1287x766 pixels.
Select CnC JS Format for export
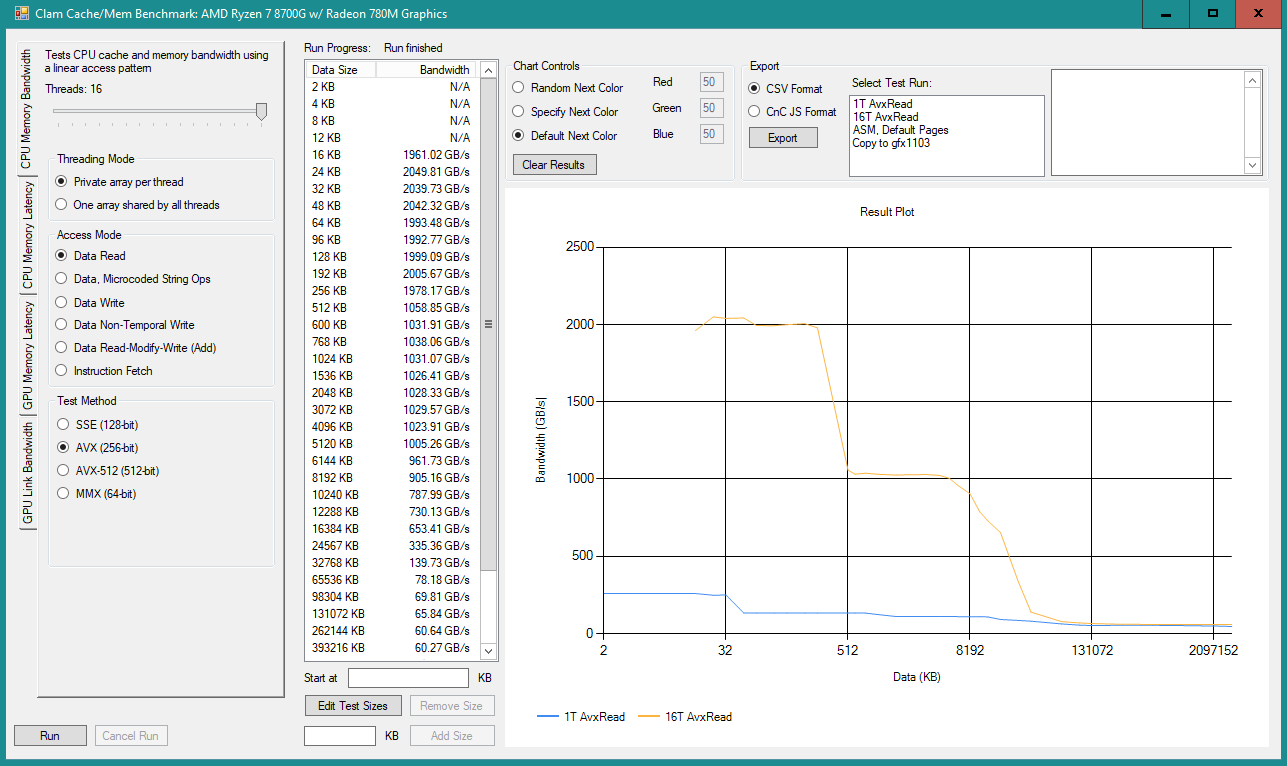pos(755,112)
